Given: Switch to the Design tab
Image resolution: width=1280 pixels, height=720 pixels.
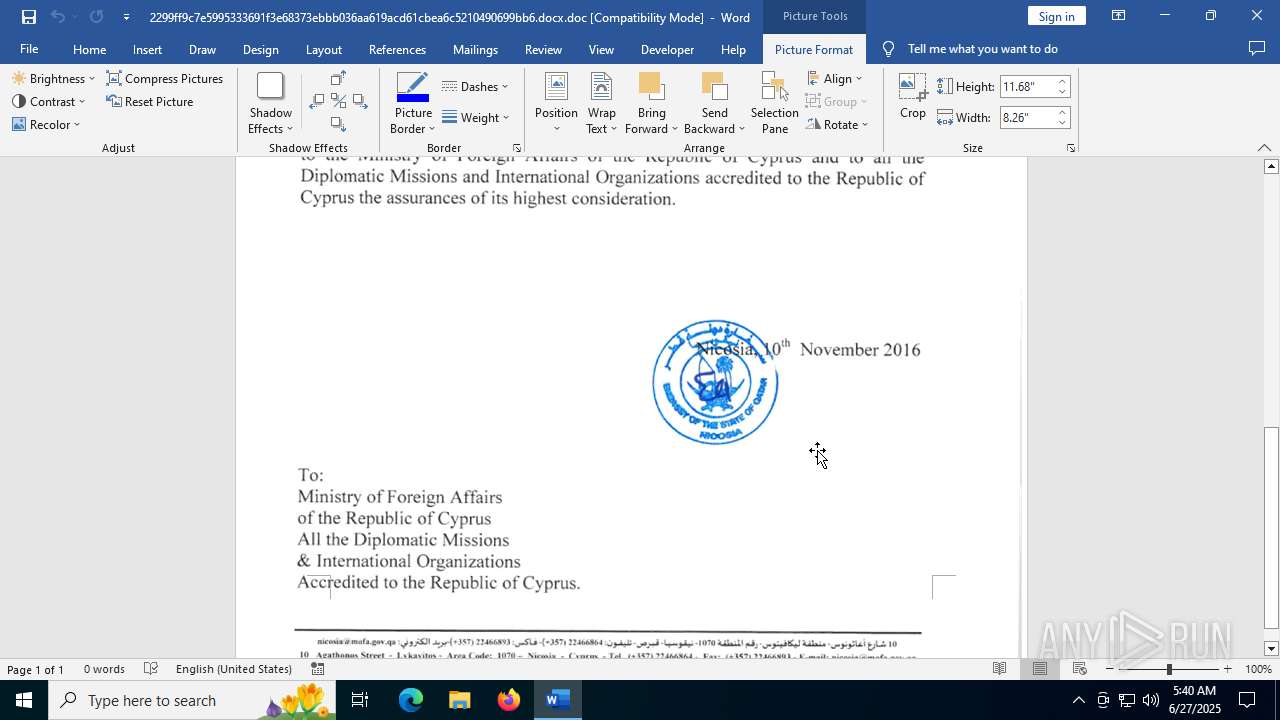Looking at the screenshot, I should tap(260, 49).
